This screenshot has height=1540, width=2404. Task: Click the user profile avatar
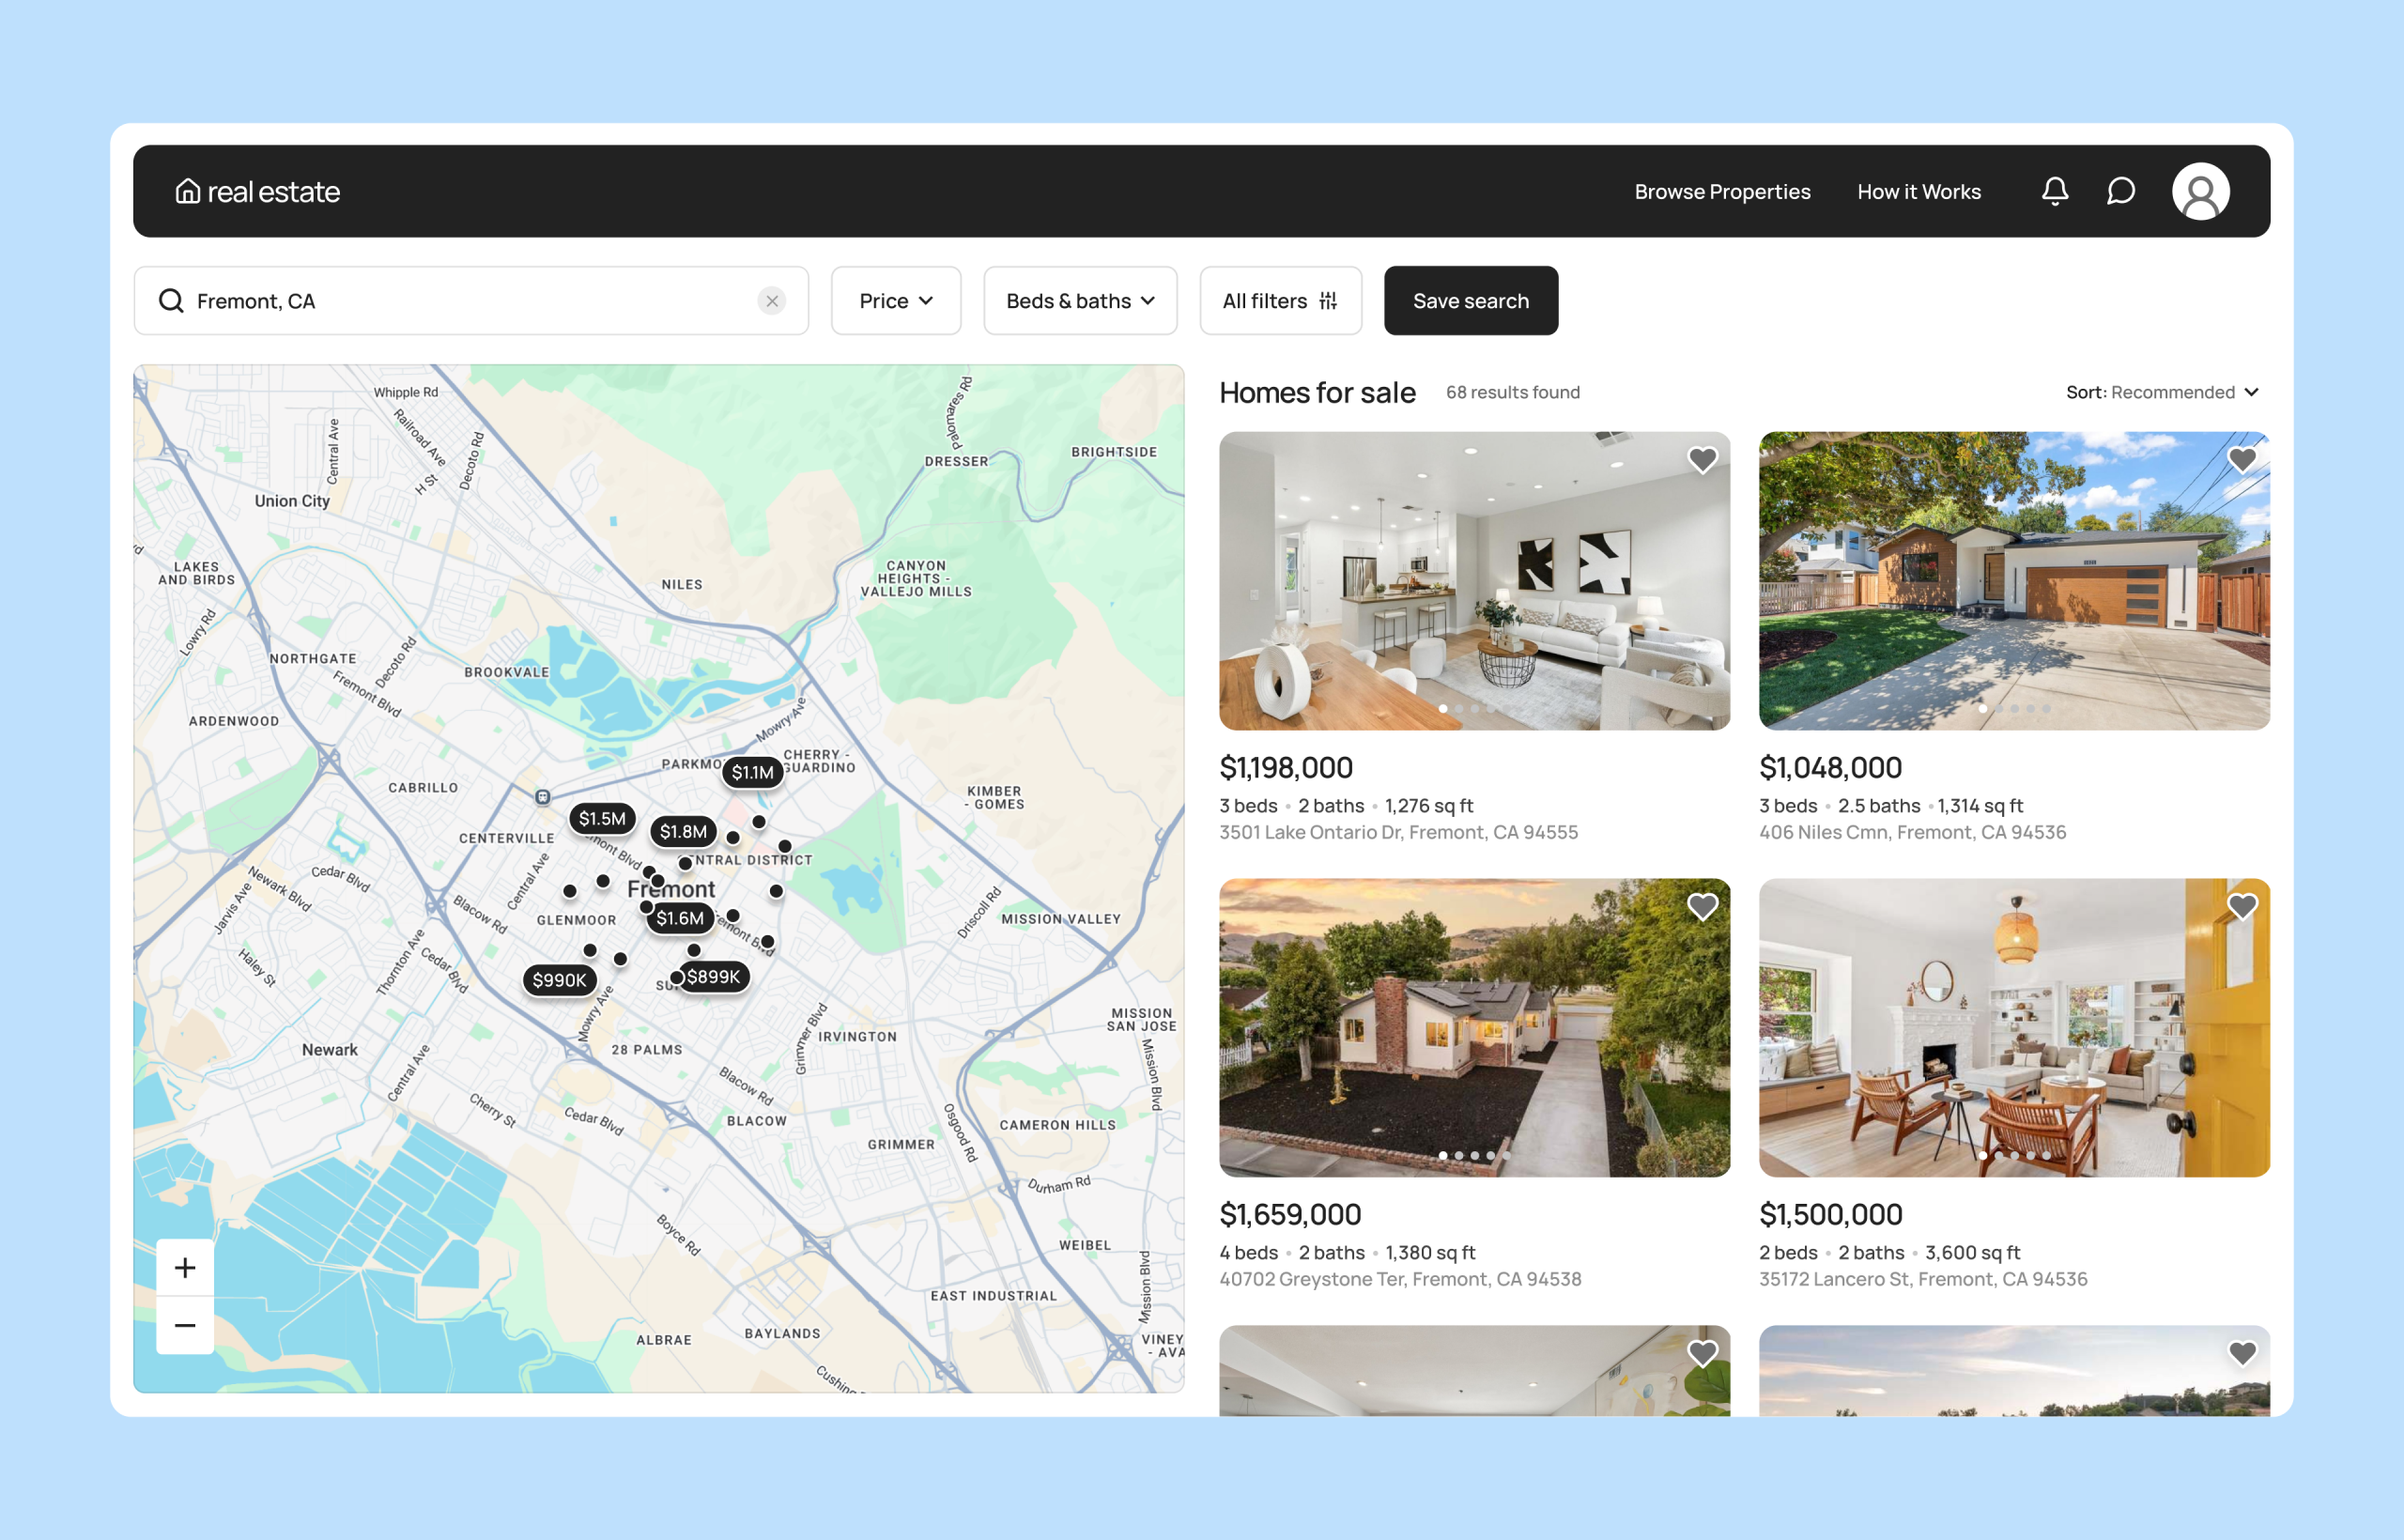(2200, 191)
